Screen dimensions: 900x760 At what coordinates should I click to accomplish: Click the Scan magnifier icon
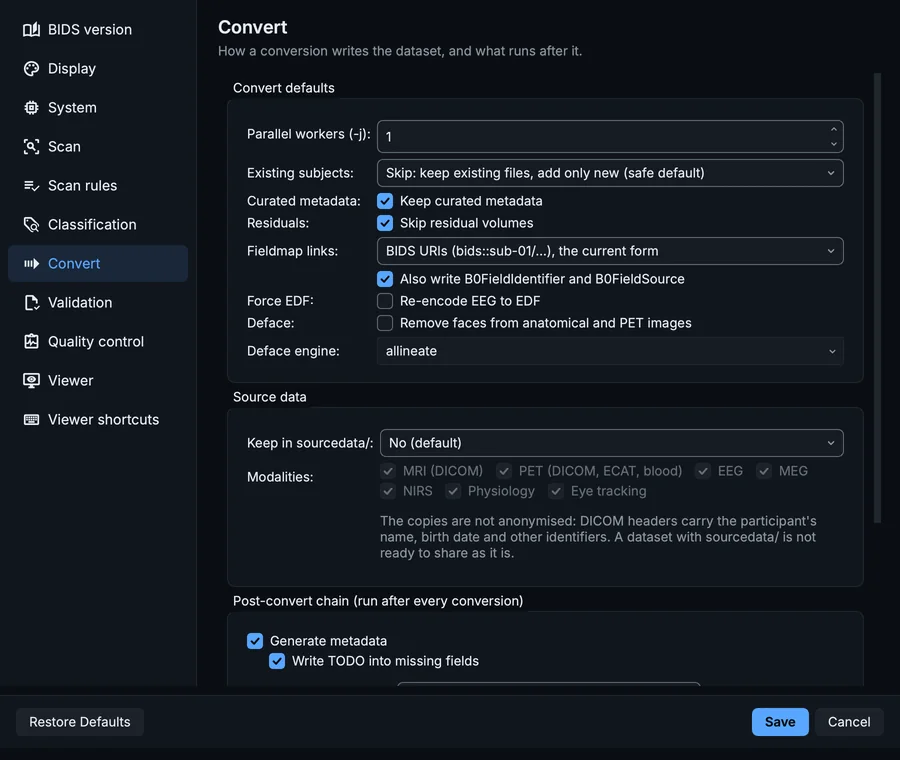click(32, 146)
